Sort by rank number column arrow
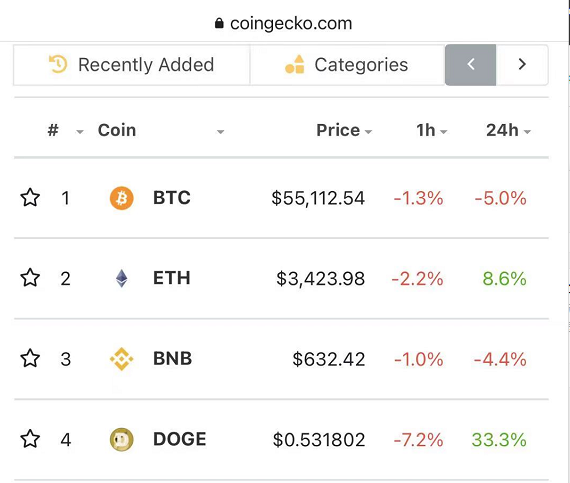This screenshot has height=483, width=570. click(80, 132)
